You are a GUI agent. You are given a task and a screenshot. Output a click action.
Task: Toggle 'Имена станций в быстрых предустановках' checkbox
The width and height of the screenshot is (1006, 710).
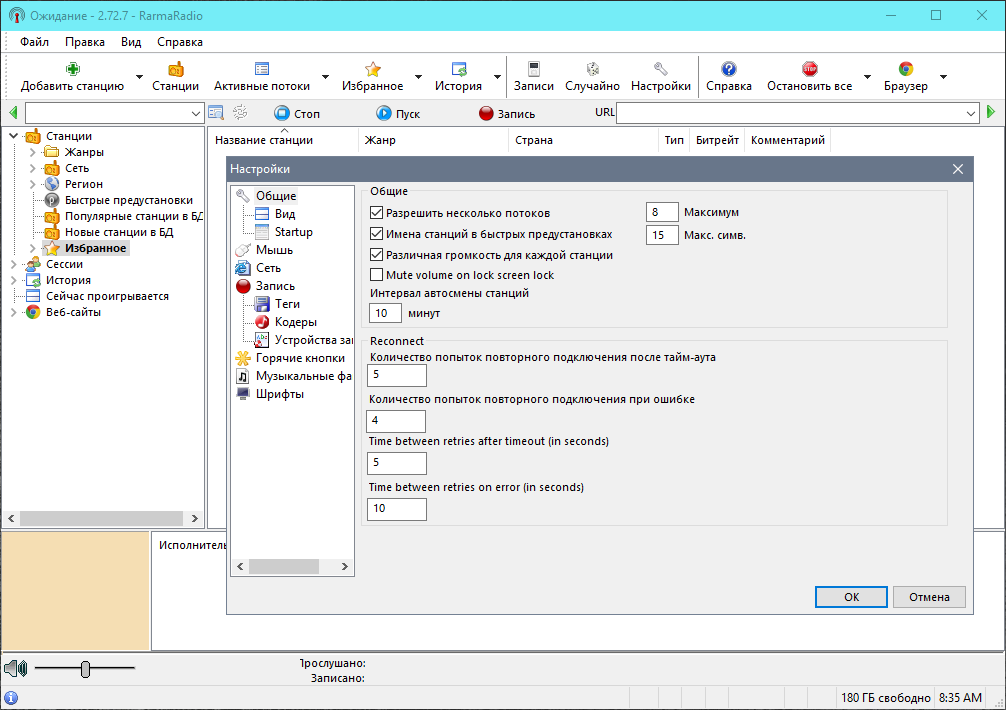pyautogui.click(x=377, y=233)
